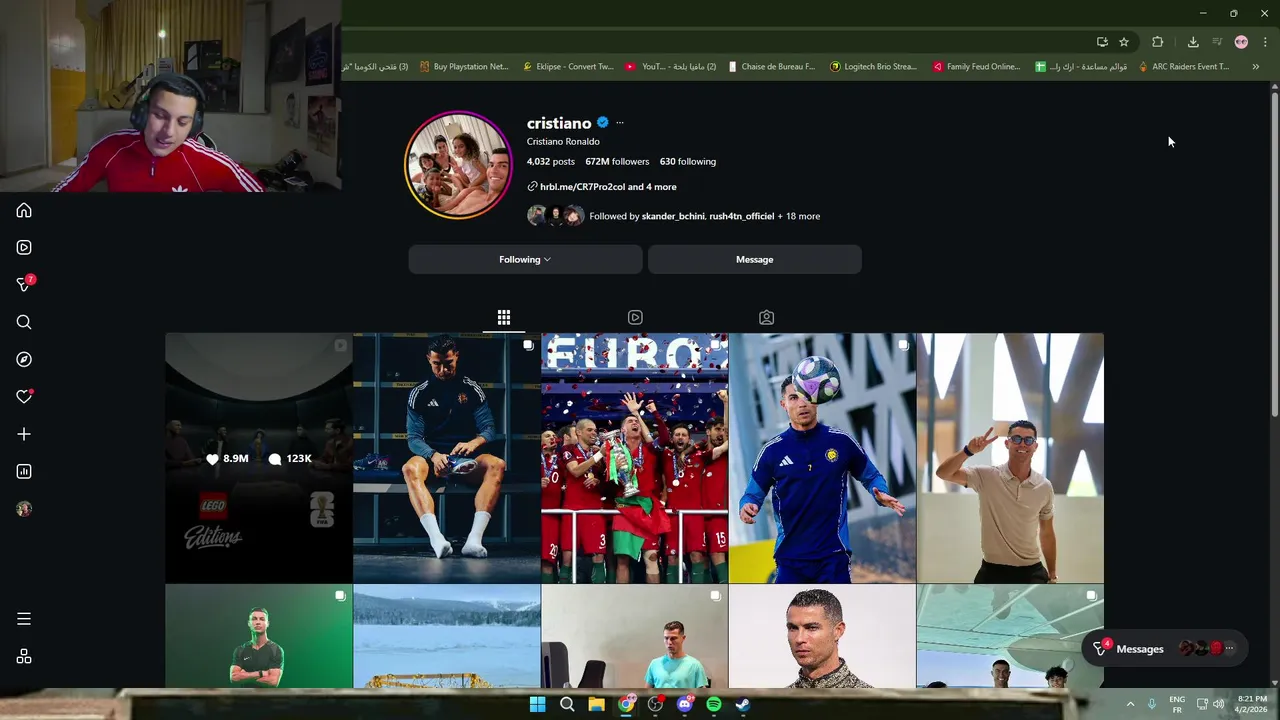Switch to the Tagged photos tab
This screenshot has width=1280, height=720.
(766, 317)
